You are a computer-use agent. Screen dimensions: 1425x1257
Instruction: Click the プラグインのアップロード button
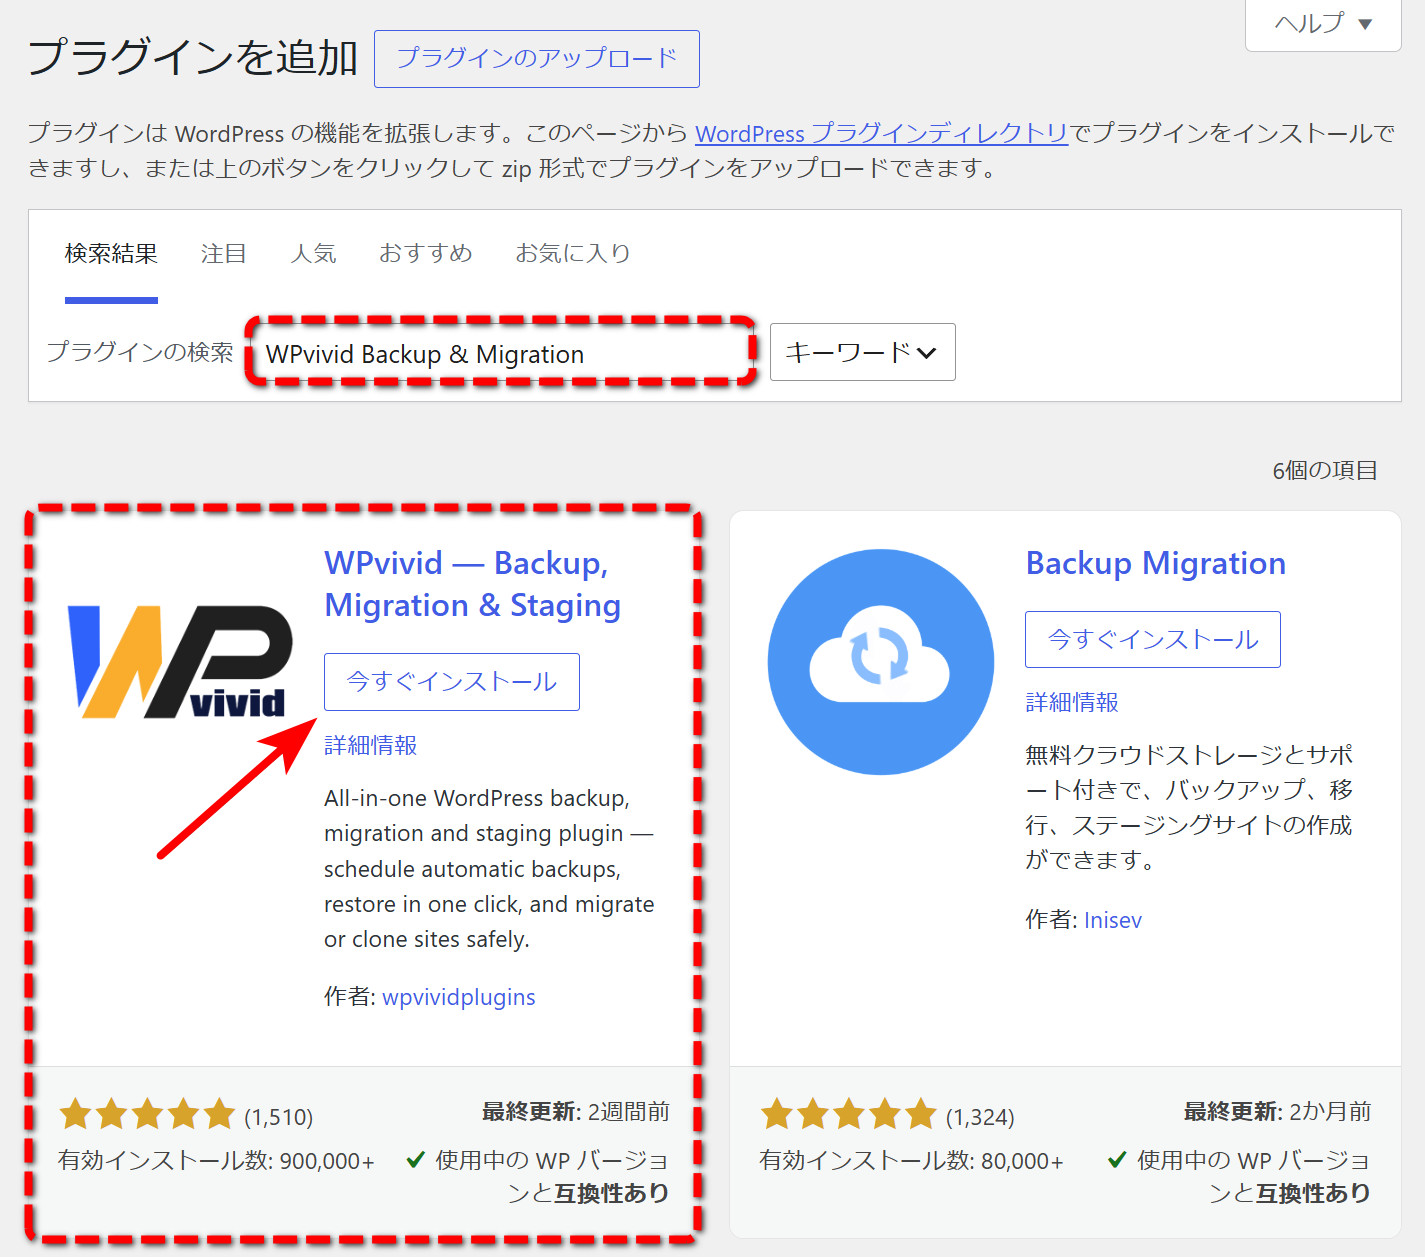(537, 59)
